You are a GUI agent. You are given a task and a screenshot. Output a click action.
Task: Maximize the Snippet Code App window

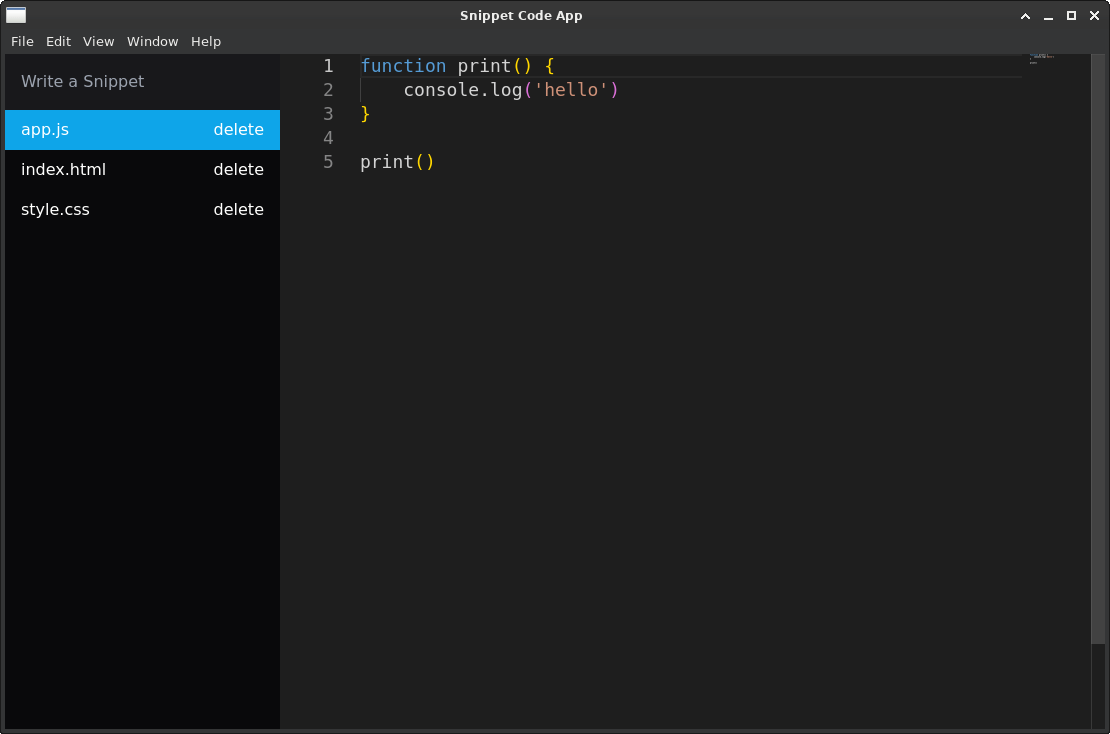coord(1071,15)
